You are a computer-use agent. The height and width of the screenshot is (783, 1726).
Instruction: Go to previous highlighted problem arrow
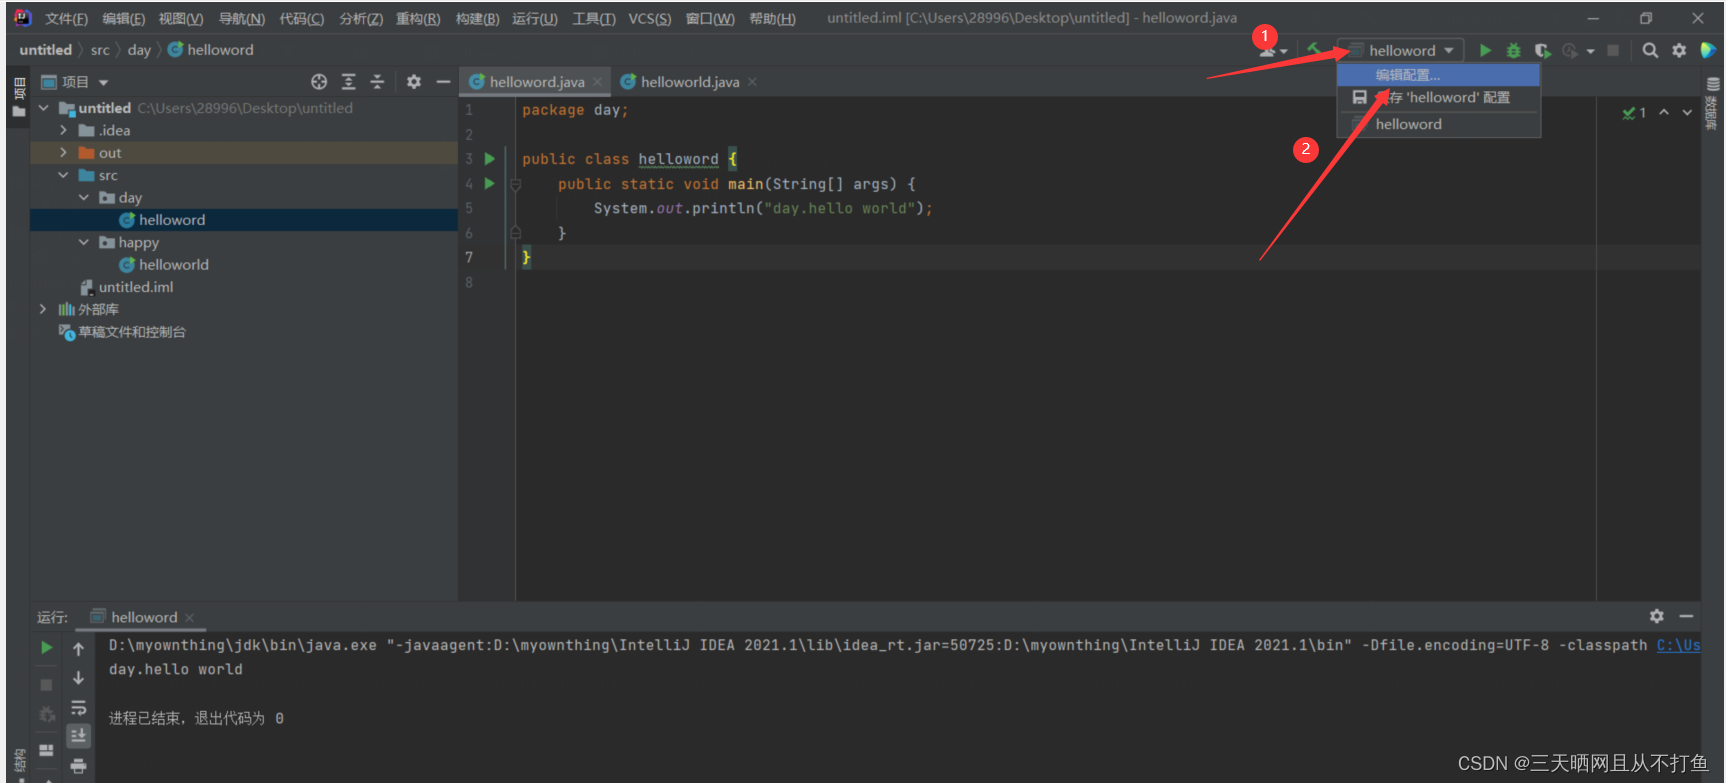[1664, 112]
